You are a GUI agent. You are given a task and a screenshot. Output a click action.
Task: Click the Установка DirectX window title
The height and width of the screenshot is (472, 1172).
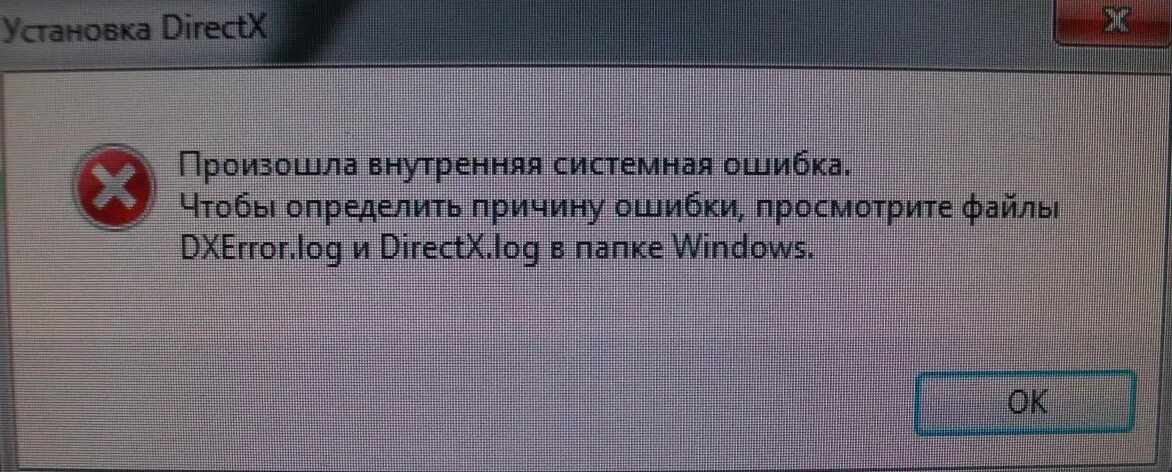pos(133,30)
